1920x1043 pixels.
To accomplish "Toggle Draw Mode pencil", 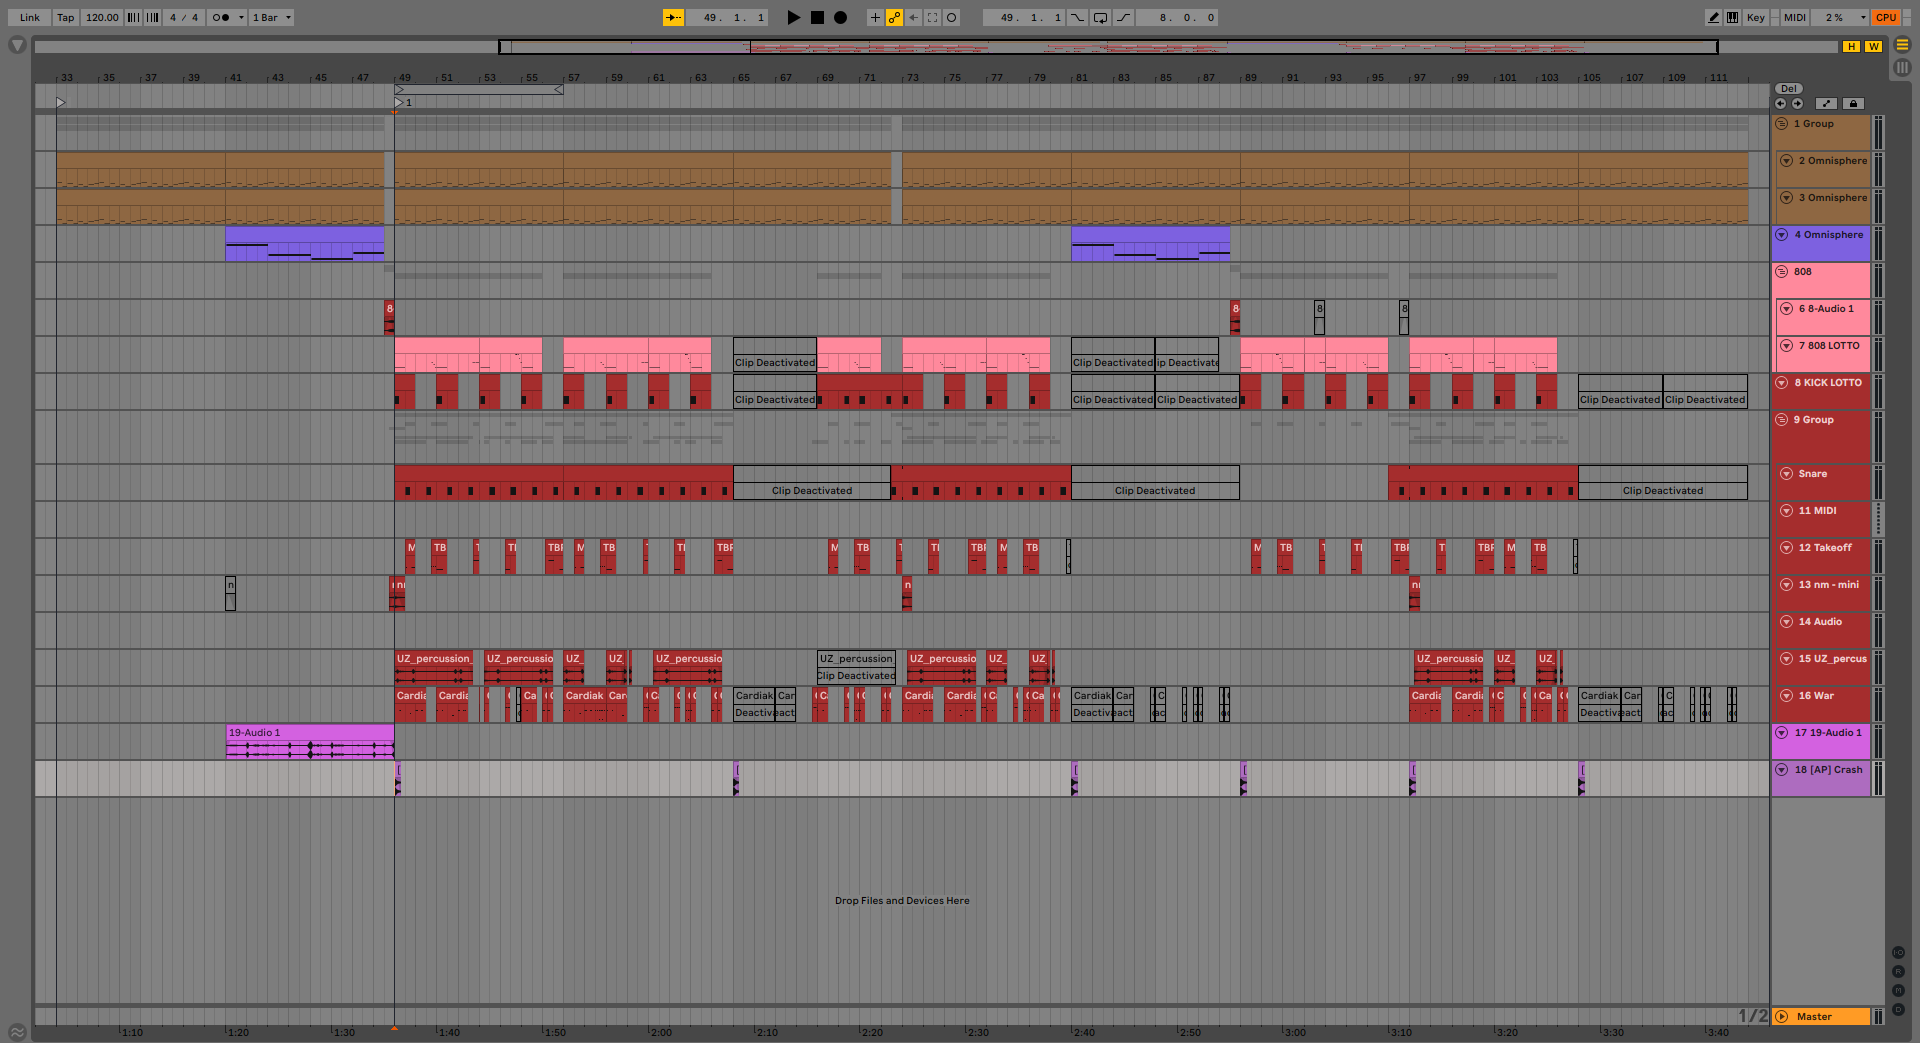I will pyautogui.click(x=1713, y=17).
